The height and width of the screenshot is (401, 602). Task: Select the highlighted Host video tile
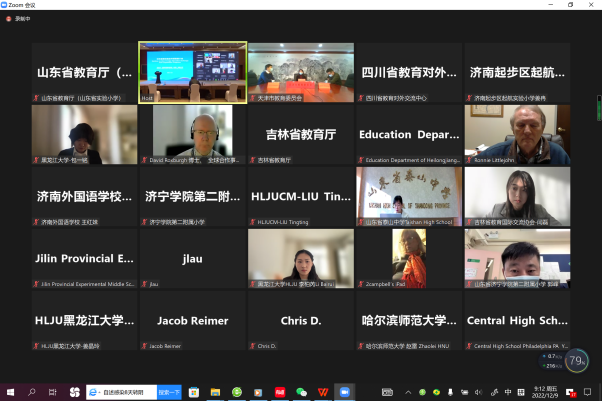[192, 72]
